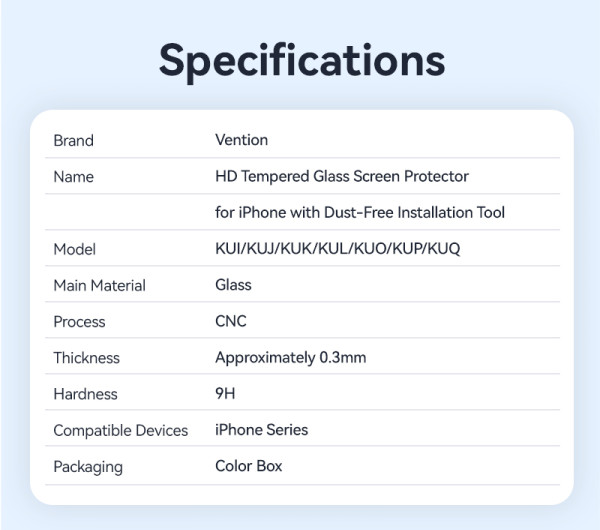Image resolution: width=600 pixels, height=530 pixels.
Task: Select the HD Tempered Glass Screen Protector text
Action: [342, 176]
